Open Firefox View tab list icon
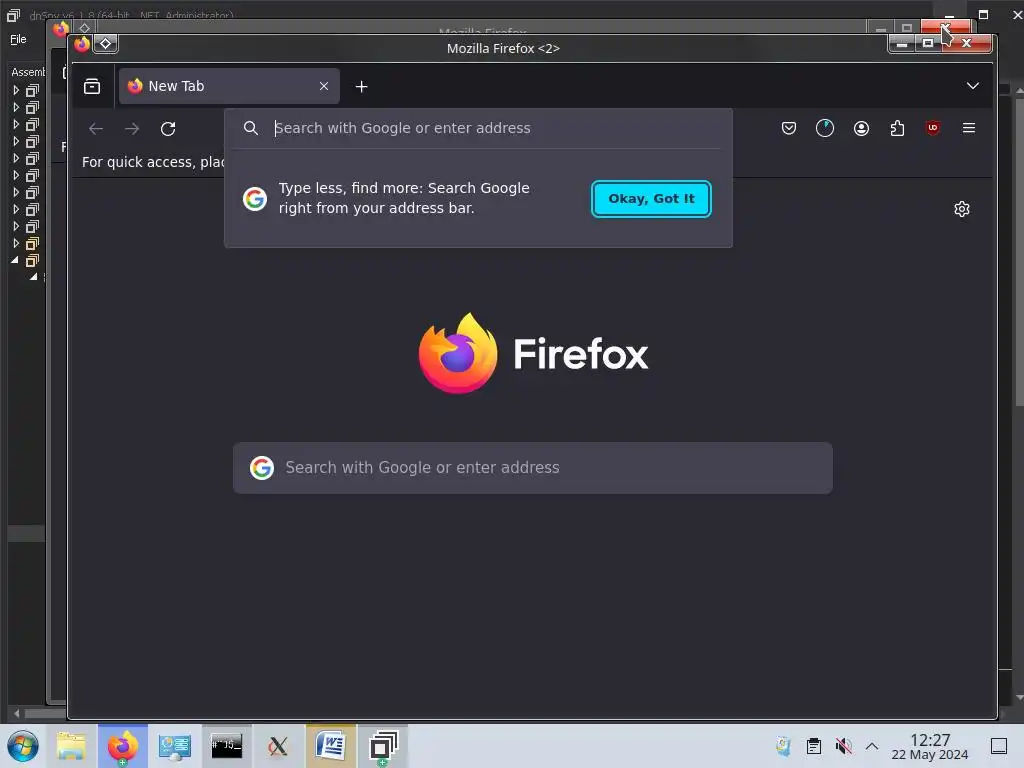The width and height of the screenshot is (1024, 768). [x=92, y=86]
